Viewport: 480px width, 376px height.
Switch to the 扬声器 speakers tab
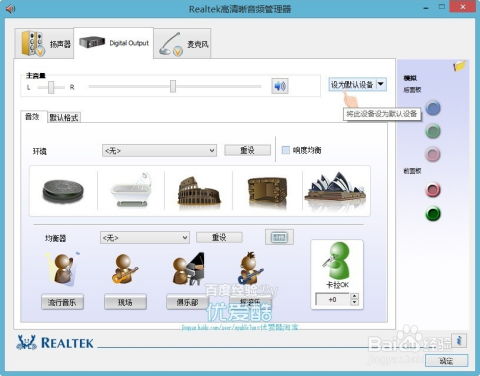tap(44, 44)
